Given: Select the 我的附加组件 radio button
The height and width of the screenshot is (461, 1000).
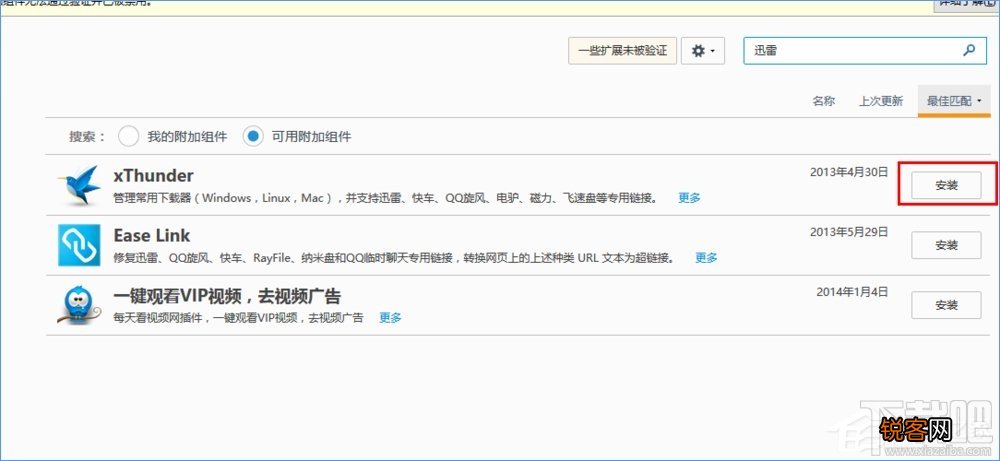Looking at the screenshot, I should click(128, 136).
